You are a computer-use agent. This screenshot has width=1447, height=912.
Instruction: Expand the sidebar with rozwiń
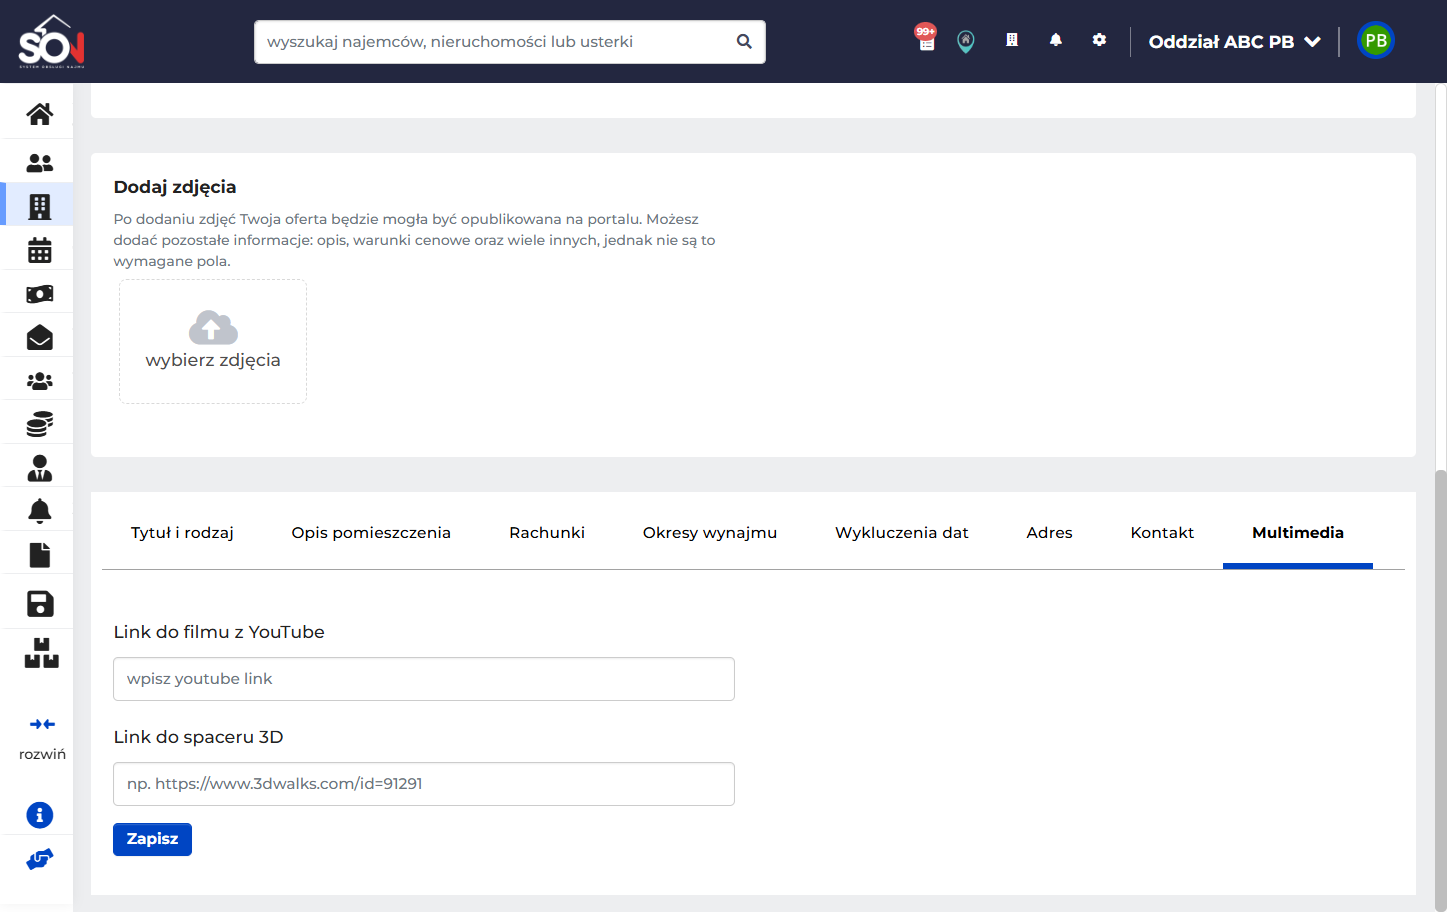click(42, 738)
